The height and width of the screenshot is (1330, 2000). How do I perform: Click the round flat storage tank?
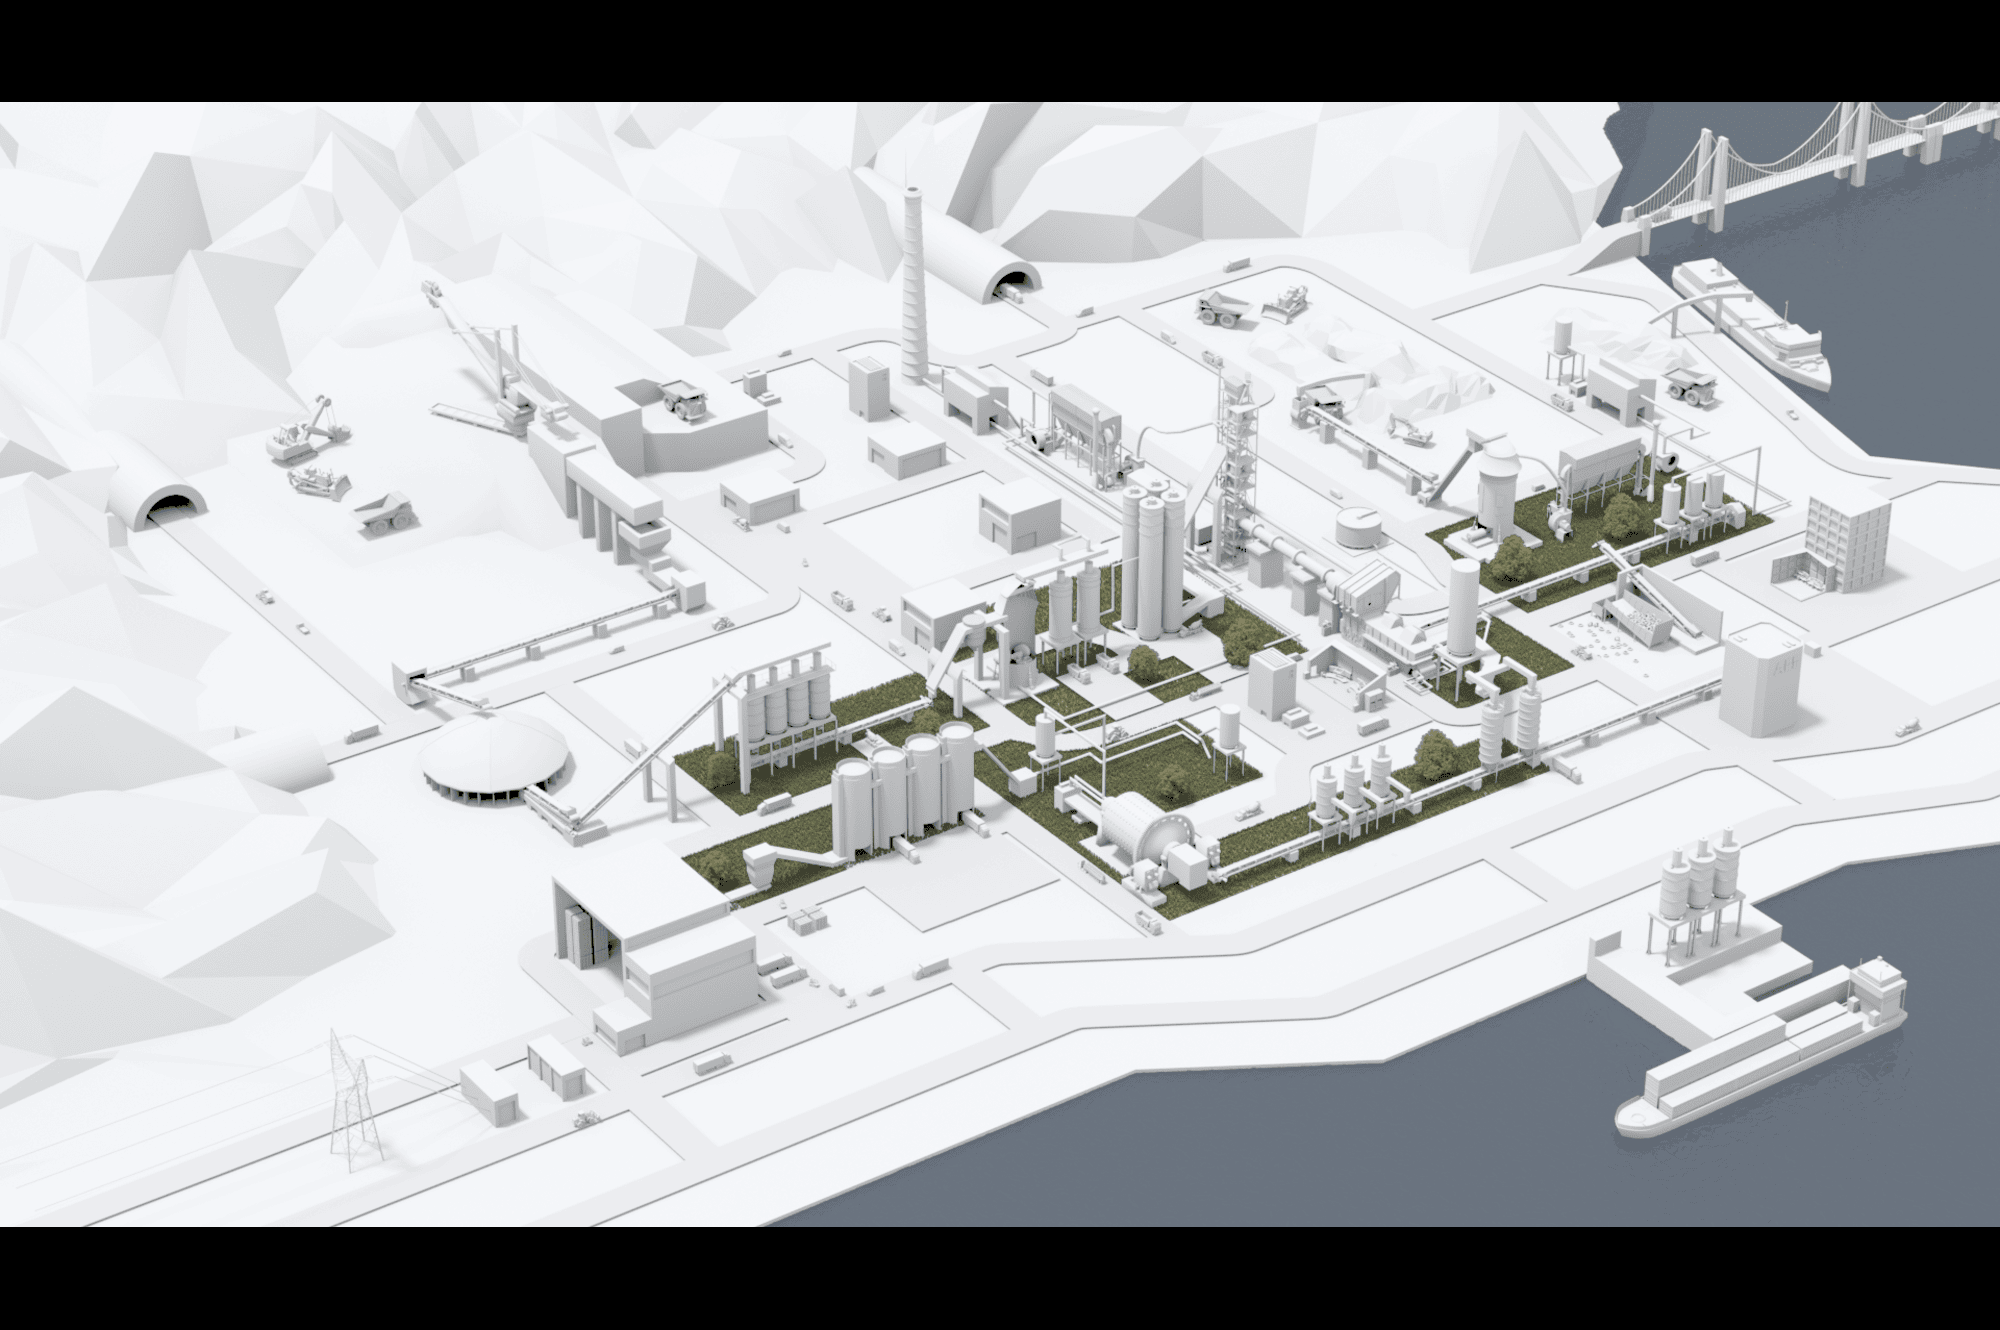click(x=1361, y=527)
